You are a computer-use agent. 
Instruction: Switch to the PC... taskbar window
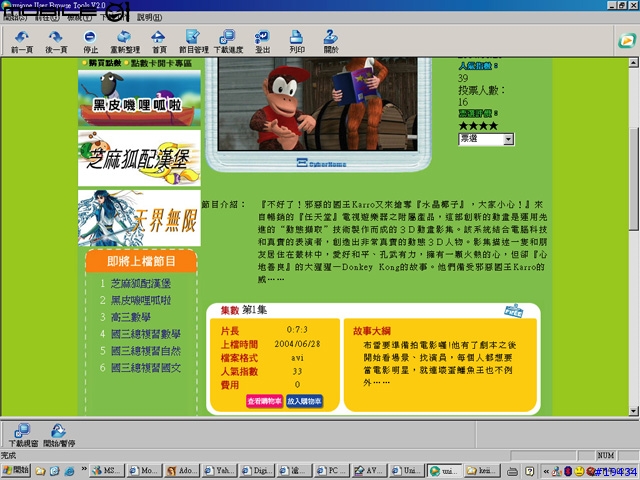coord(332,471)
